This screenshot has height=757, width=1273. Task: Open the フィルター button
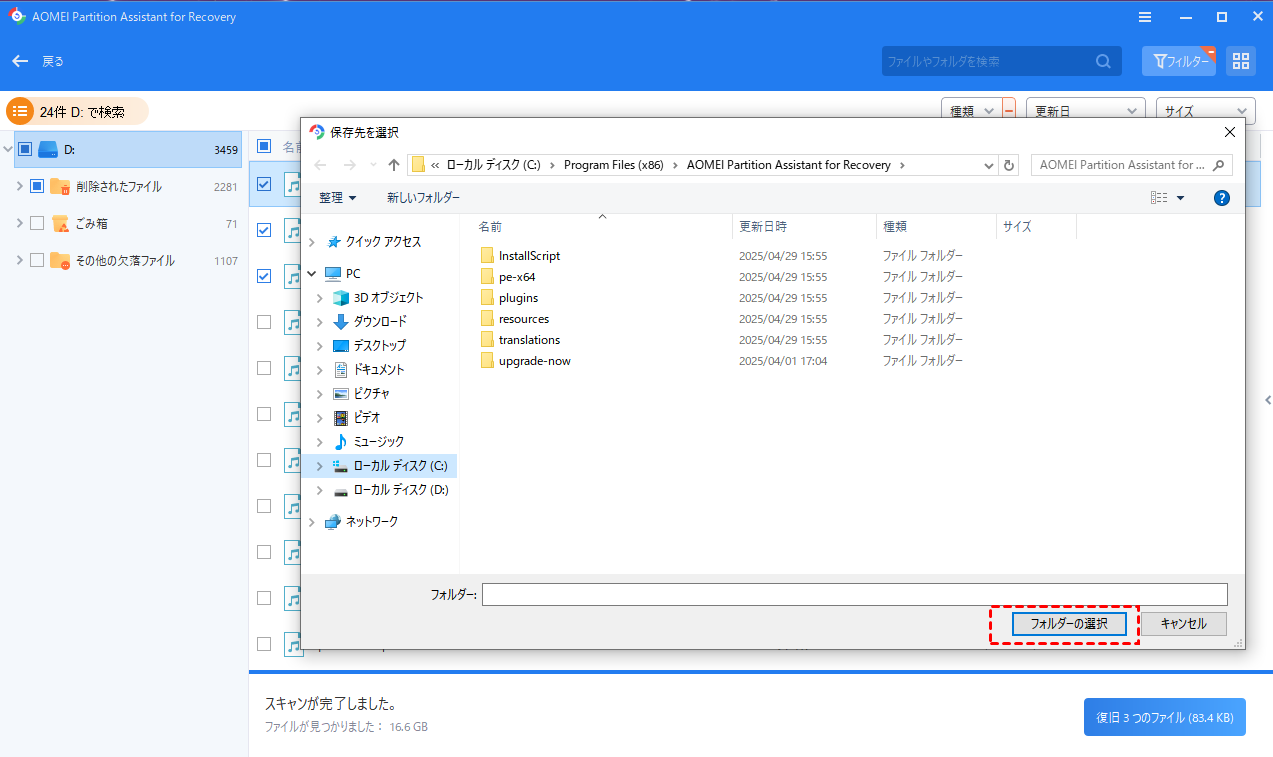click(x=1180, y=61)
